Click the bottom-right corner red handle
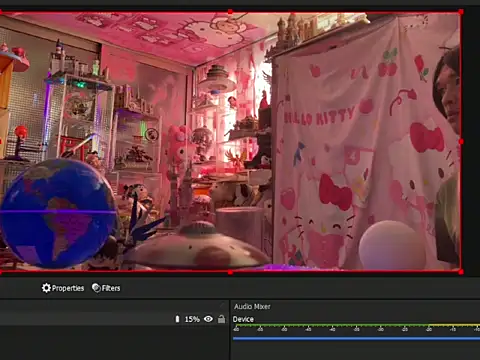The image size is (480, 360). point(461,272)
